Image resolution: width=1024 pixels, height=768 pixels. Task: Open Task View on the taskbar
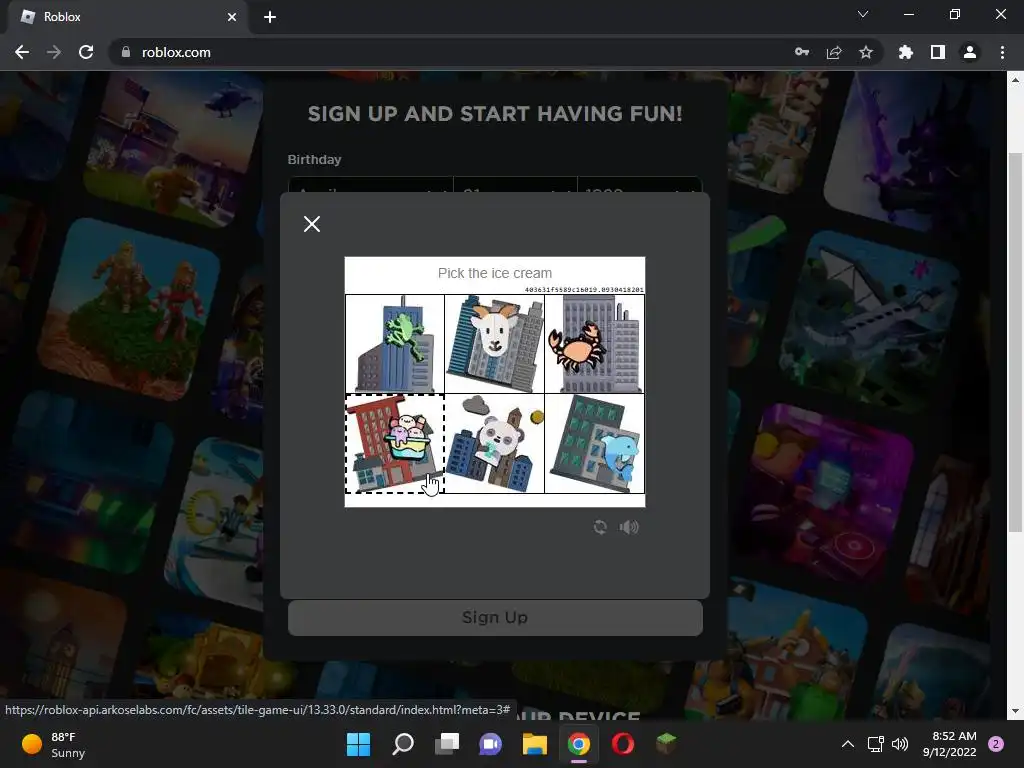[x=447, y=744]
